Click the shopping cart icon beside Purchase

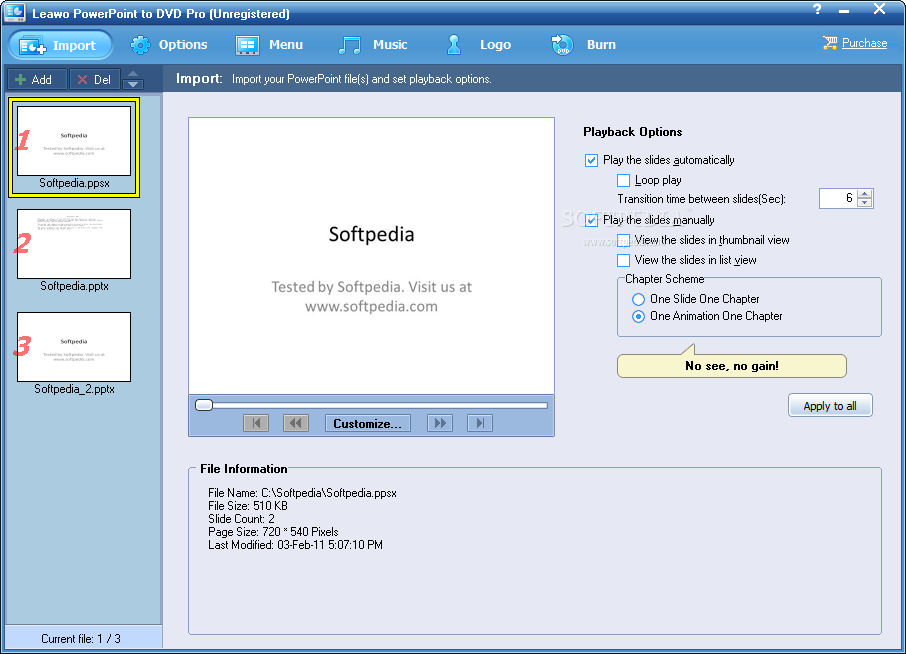[830, 43]
